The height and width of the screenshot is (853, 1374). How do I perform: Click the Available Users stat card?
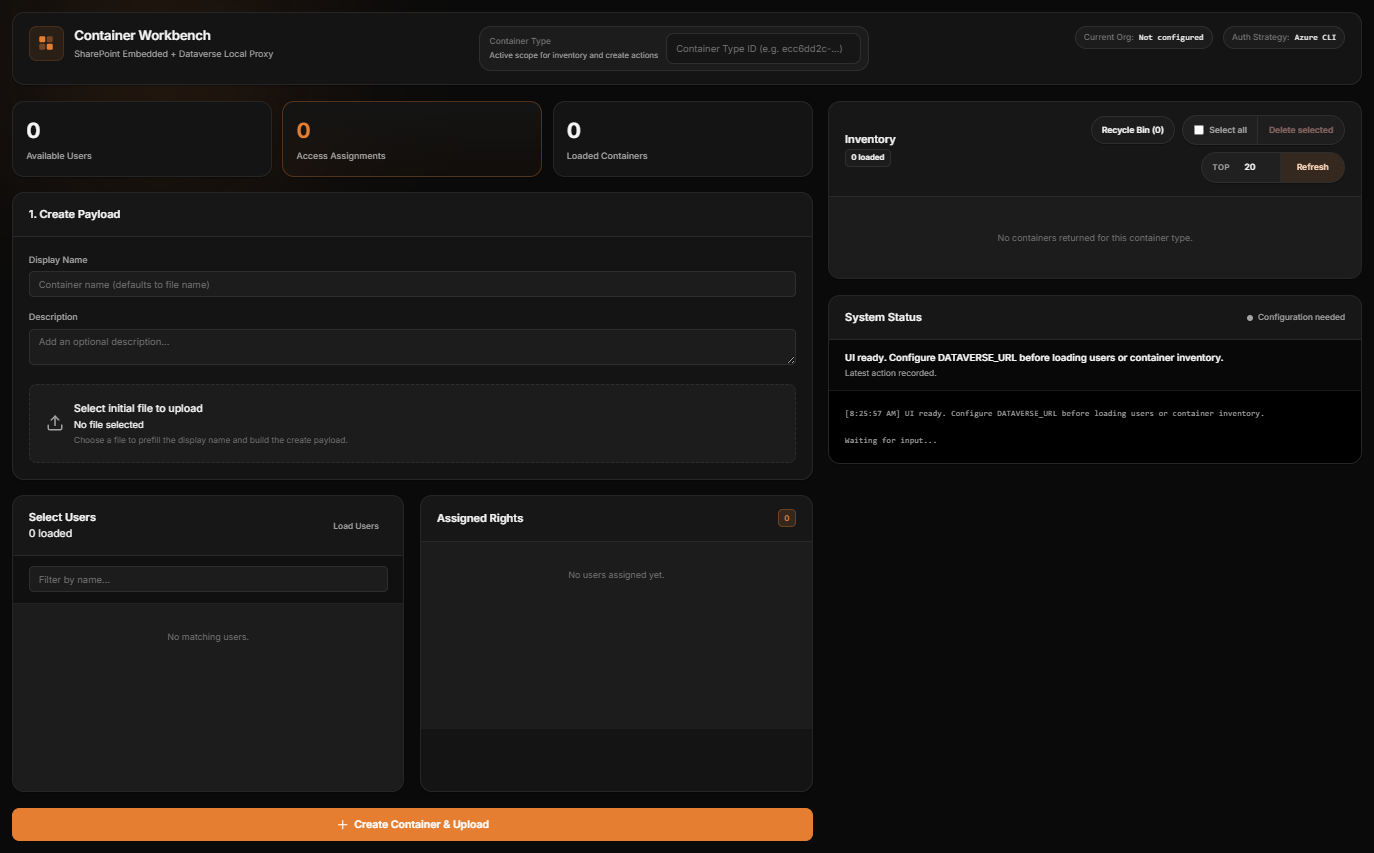tap(141, 139)
